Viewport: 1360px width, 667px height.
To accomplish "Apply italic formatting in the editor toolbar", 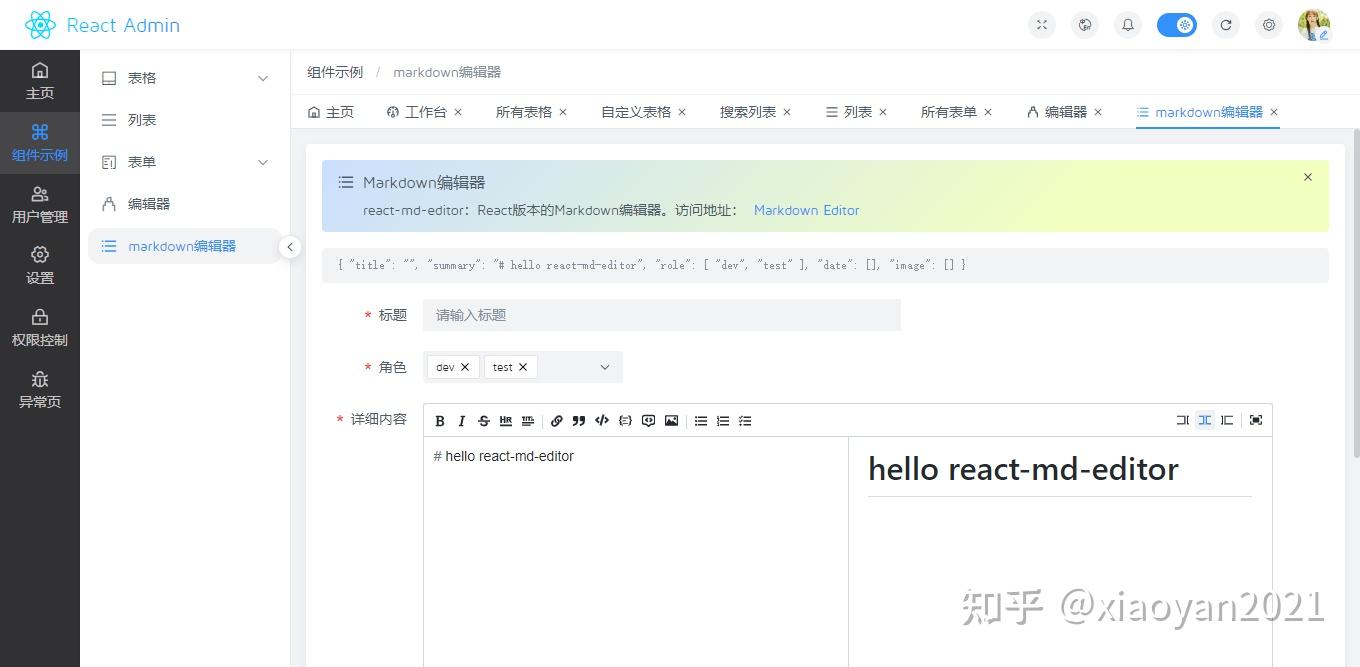I will [x=461, y=420].
